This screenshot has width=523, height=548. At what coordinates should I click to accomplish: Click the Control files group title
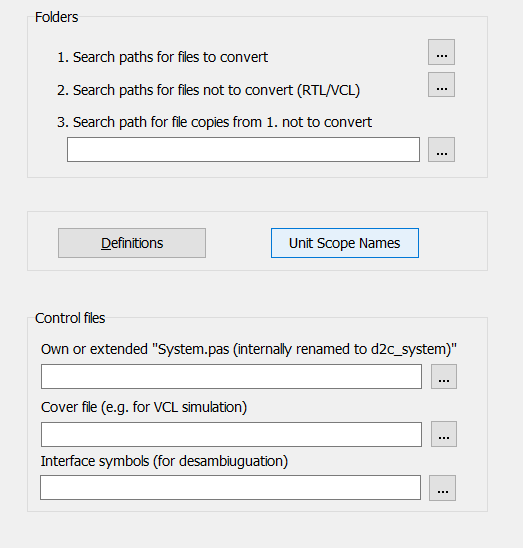point(70,318)
